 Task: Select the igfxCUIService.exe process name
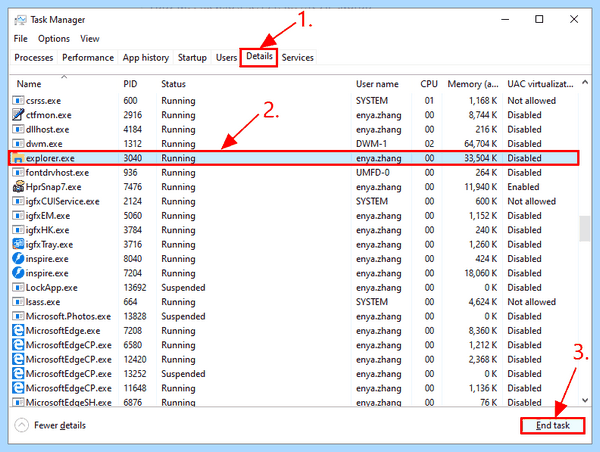63,201
